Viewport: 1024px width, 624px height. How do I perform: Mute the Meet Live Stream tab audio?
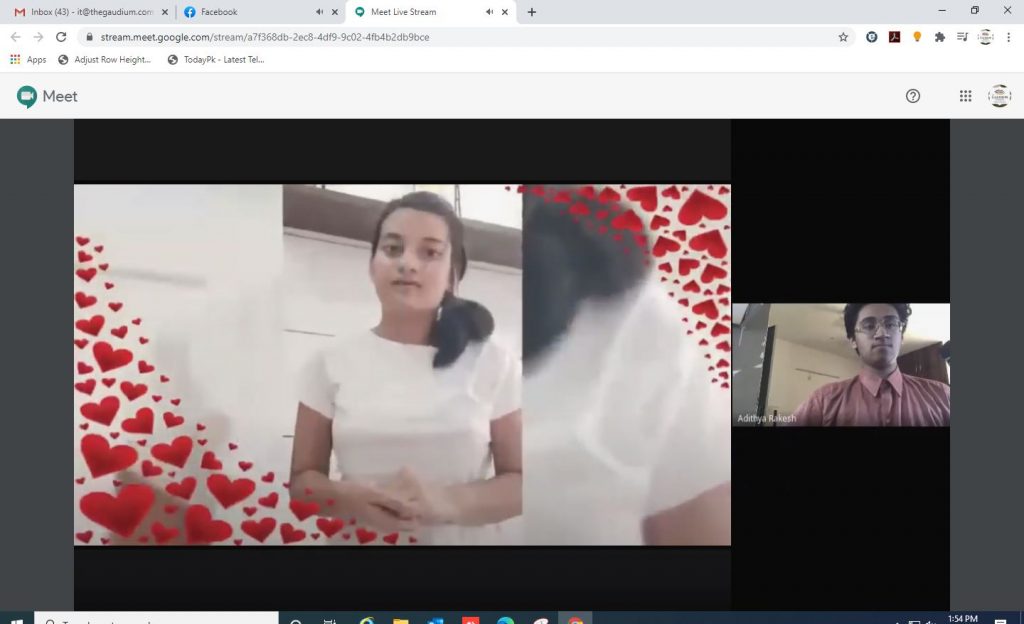click(489, 12)
